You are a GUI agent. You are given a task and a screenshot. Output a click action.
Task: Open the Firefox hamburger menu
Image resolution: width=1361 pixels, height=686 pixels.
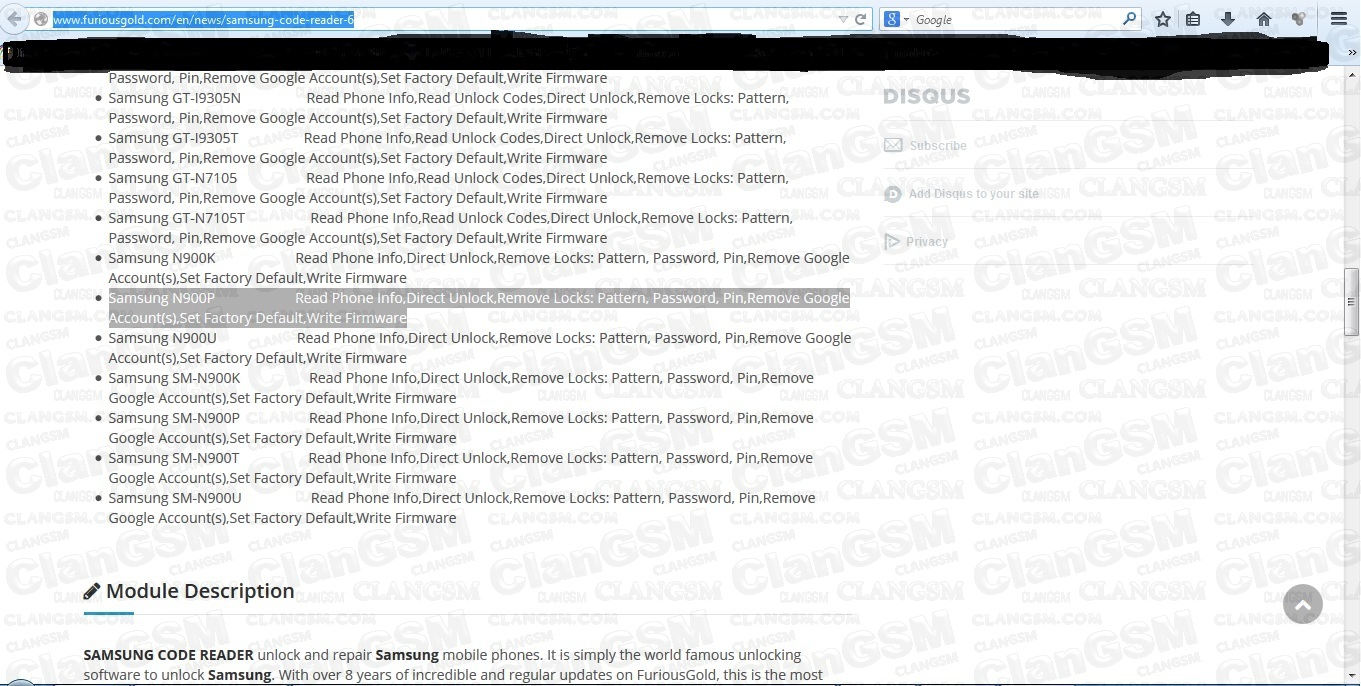(1339, 19)
